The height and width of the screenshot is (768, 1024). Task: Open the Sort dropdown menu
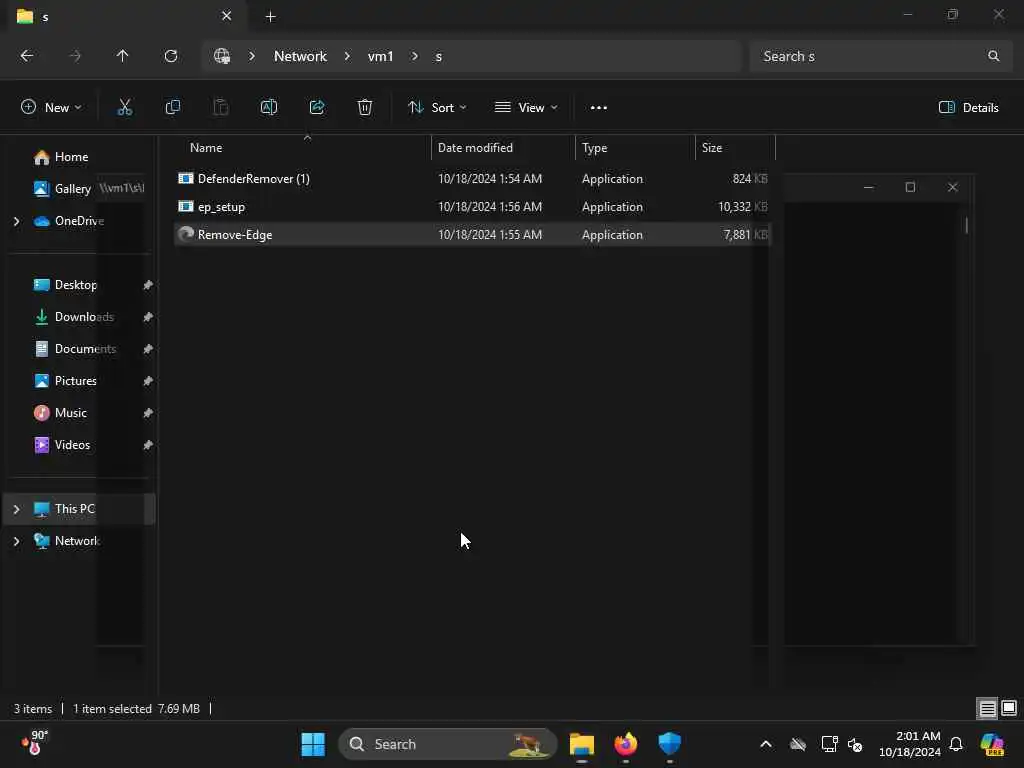pyautogui.click(x=437, y=108)
